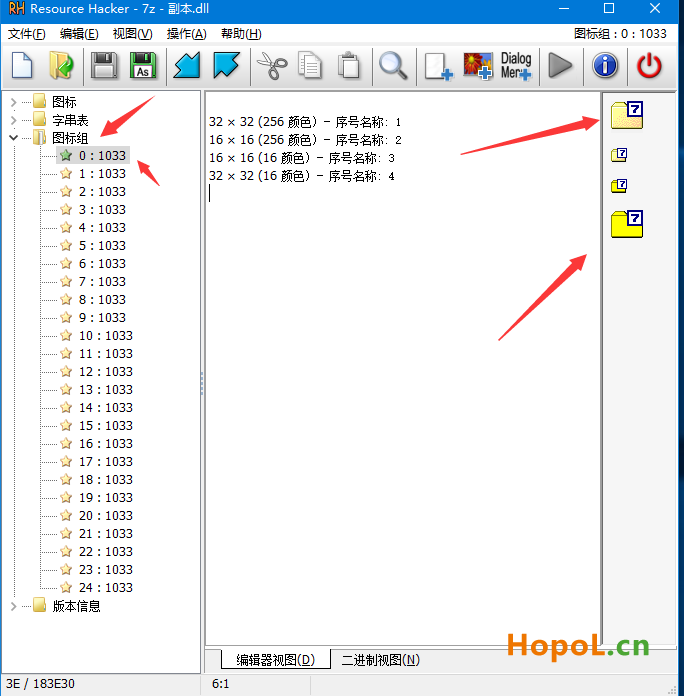Click the line '16 × 16 (256 颜色) - 序号名称: 2'

305,140
